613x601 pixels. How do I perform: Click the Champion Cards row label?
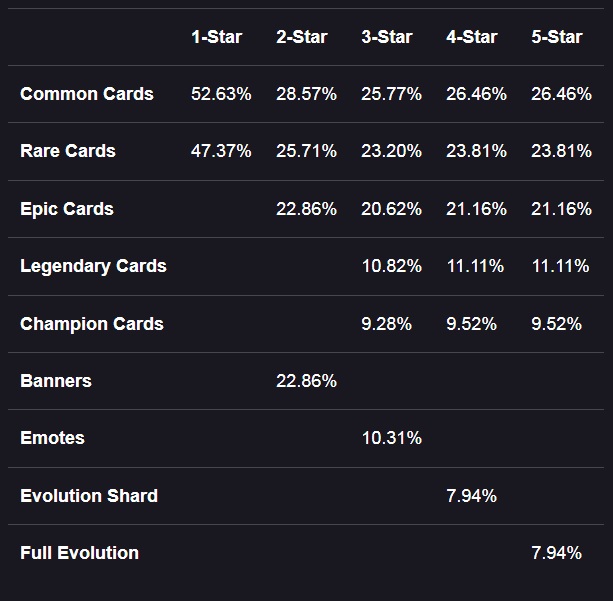92,324
